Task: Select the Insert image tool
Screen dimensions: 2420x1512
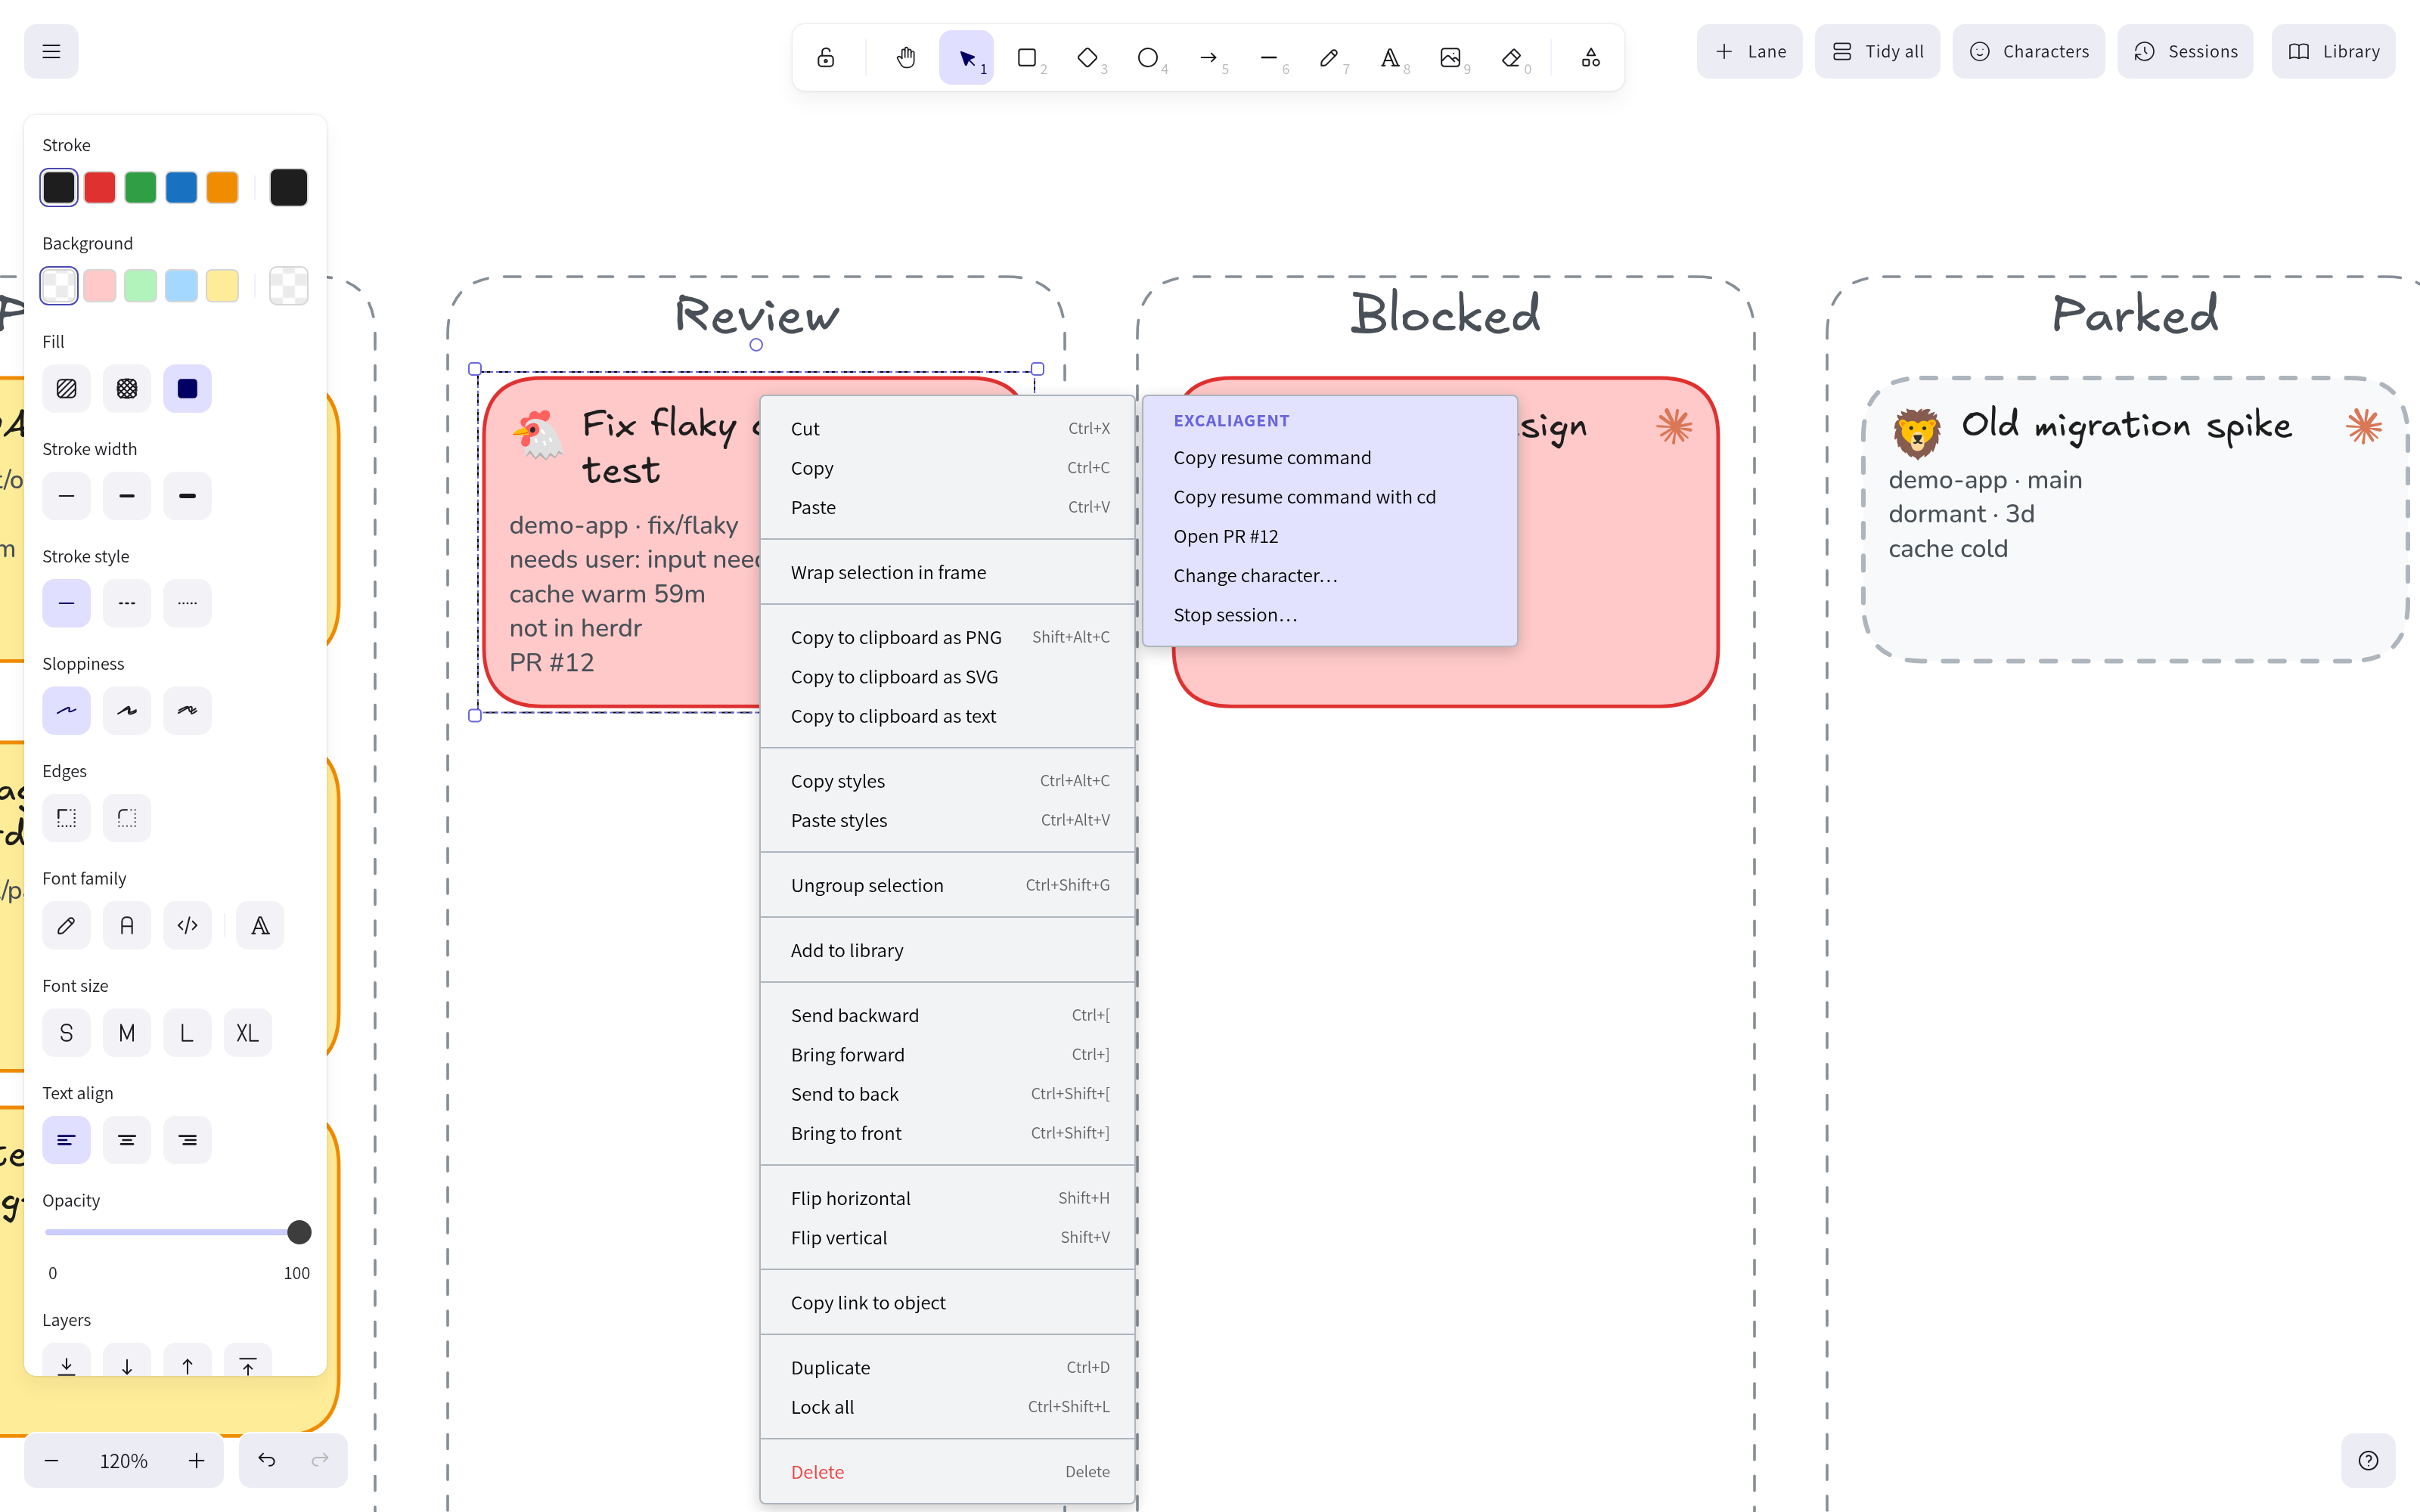Action: [x=1450, y=57]
